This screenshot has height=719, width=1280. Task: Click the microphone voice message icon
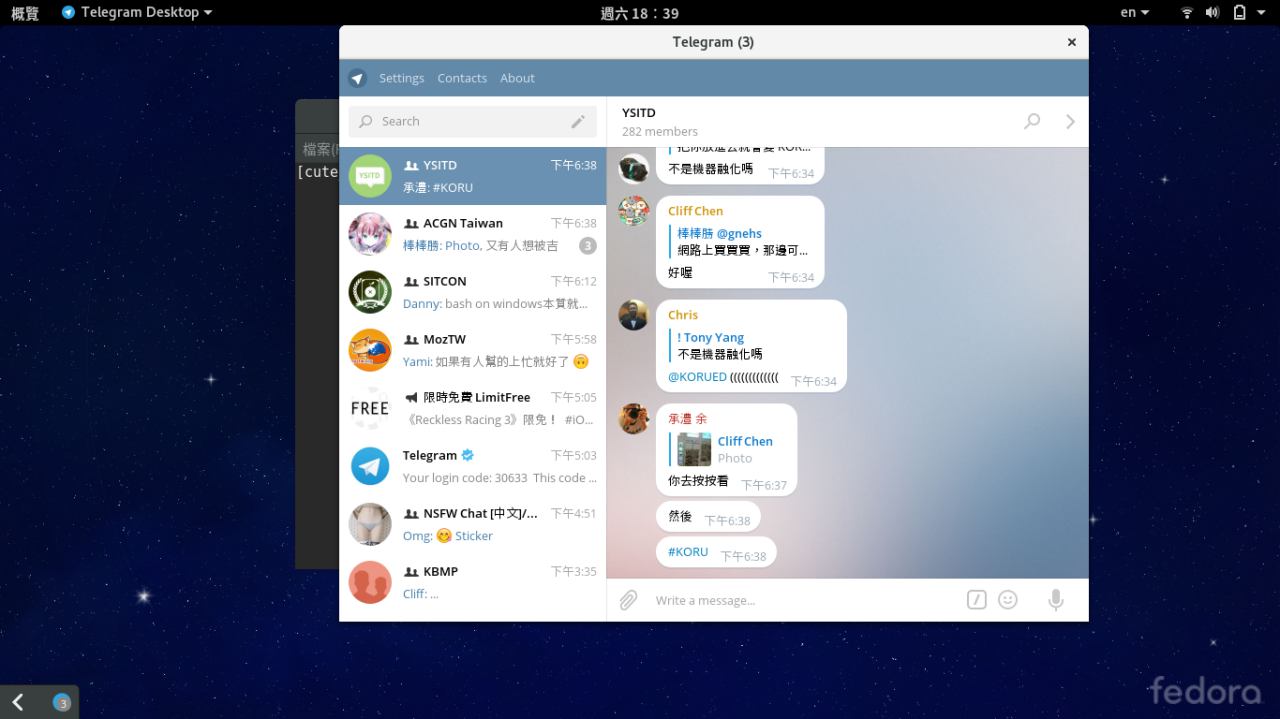[x=1055, y=600]
